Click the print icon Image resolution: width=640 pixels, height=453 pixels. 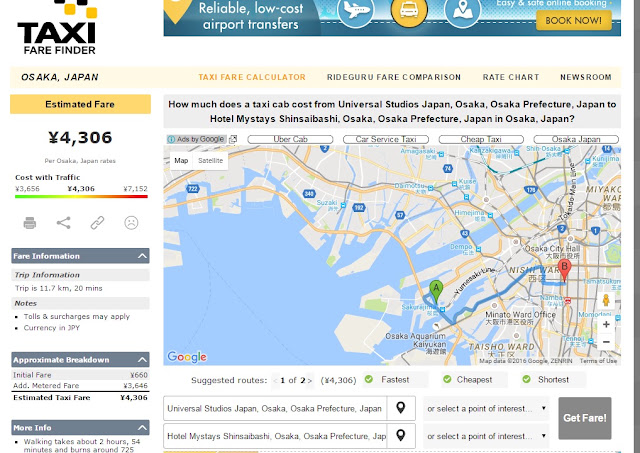pyautogui.click(x=30, y=223)
